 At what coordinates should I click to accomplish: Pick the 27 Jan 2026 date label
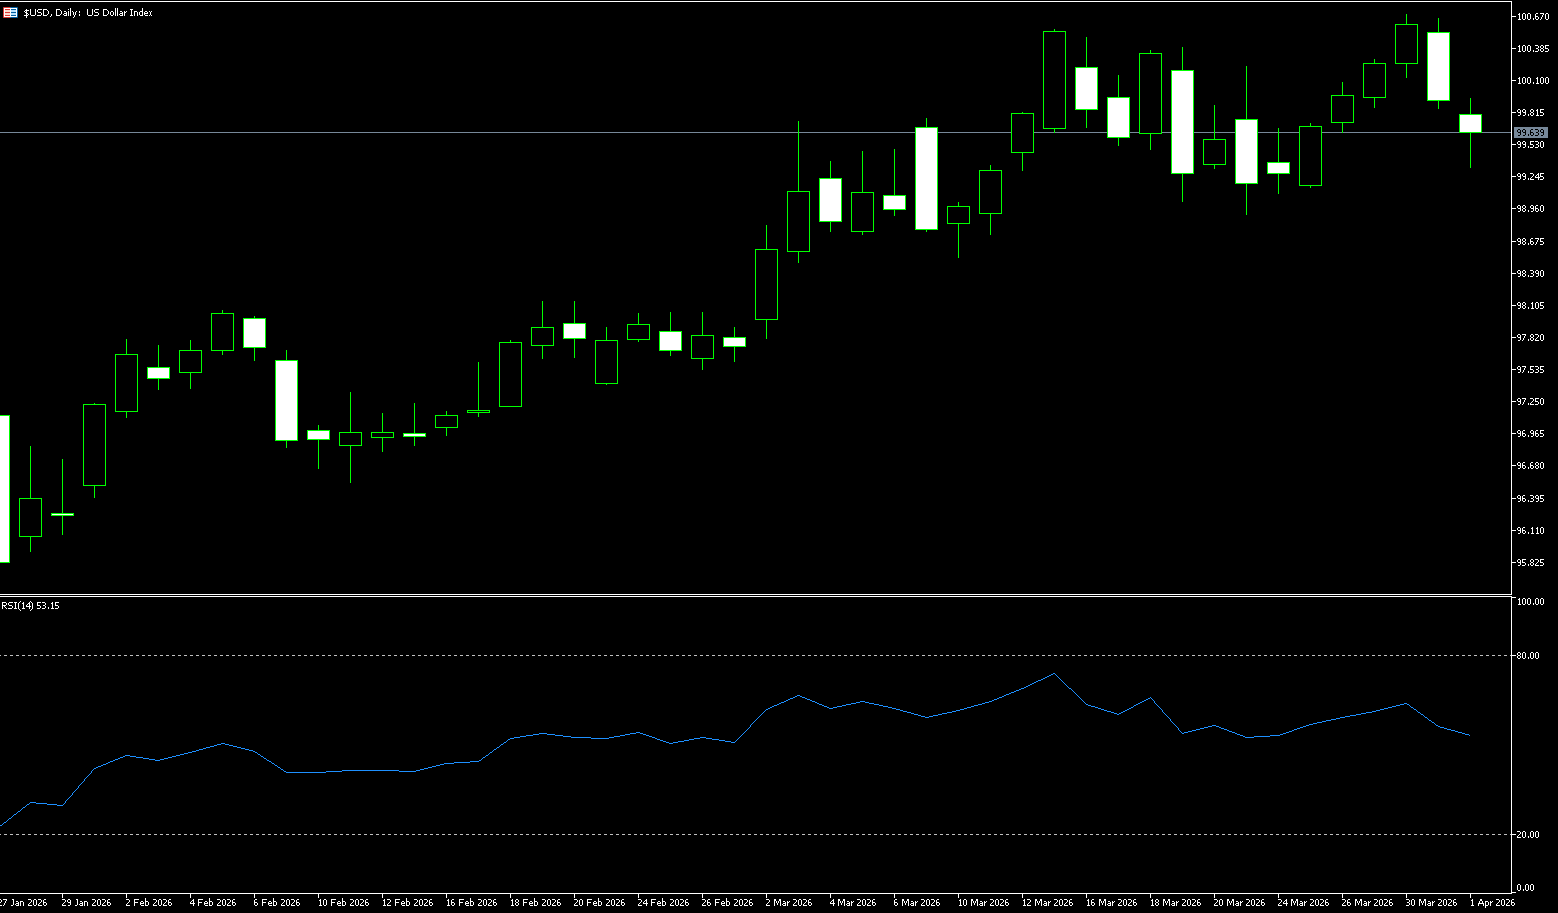(24, 903)
